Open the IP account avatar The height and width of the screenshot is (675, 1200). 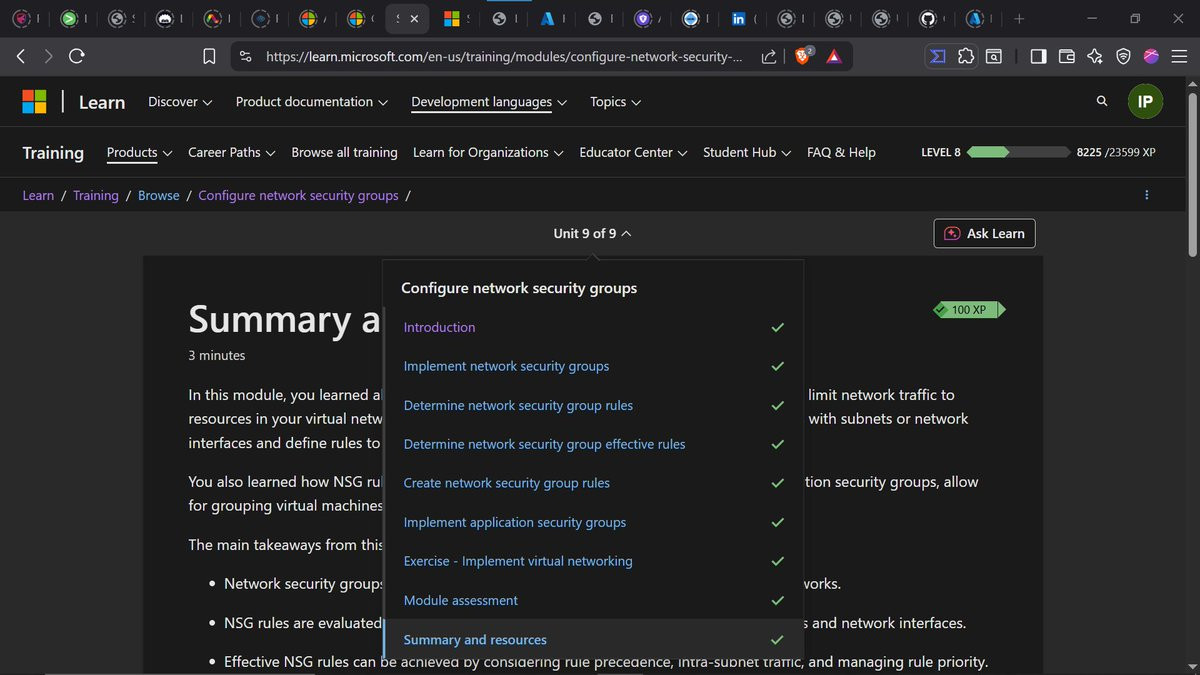[1145, 101]
